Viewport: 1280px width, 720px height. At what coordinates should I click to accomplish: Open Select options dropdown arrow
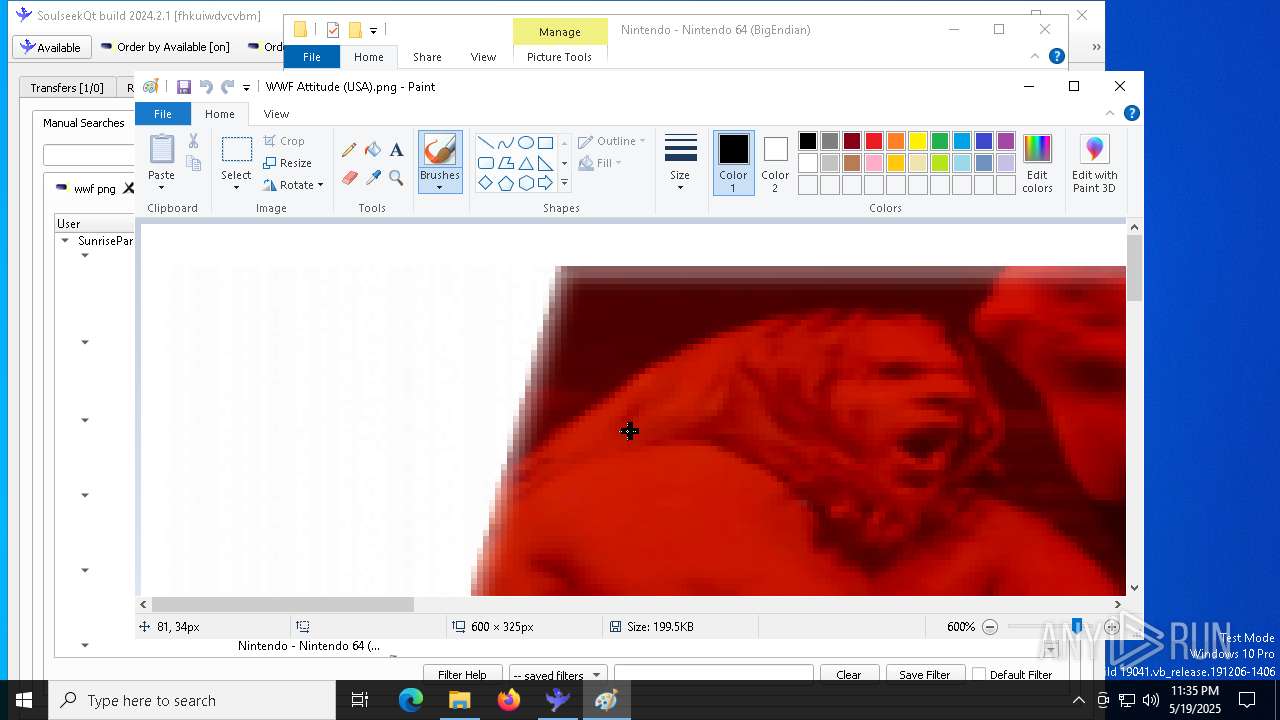237,188
